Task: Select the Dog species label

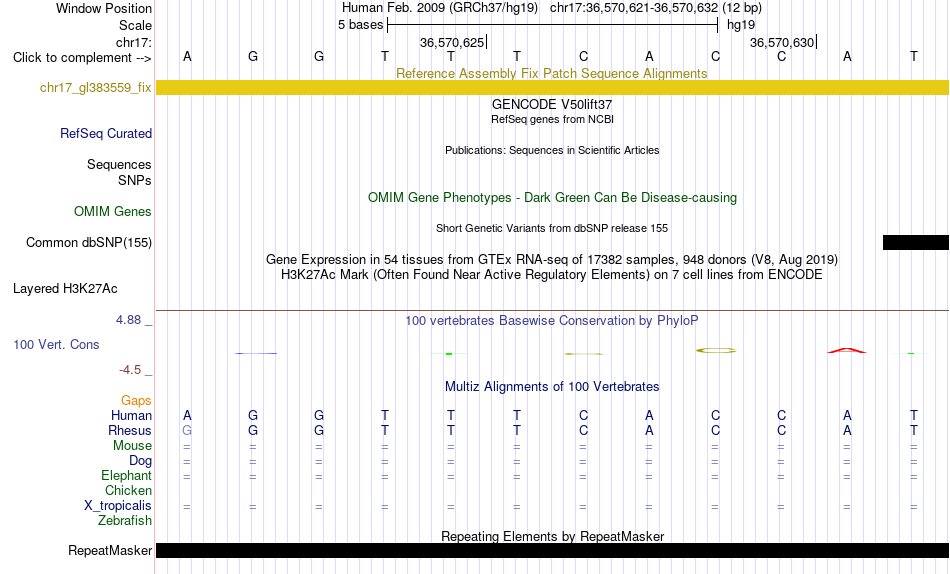Action: click(x=140, y=461)
